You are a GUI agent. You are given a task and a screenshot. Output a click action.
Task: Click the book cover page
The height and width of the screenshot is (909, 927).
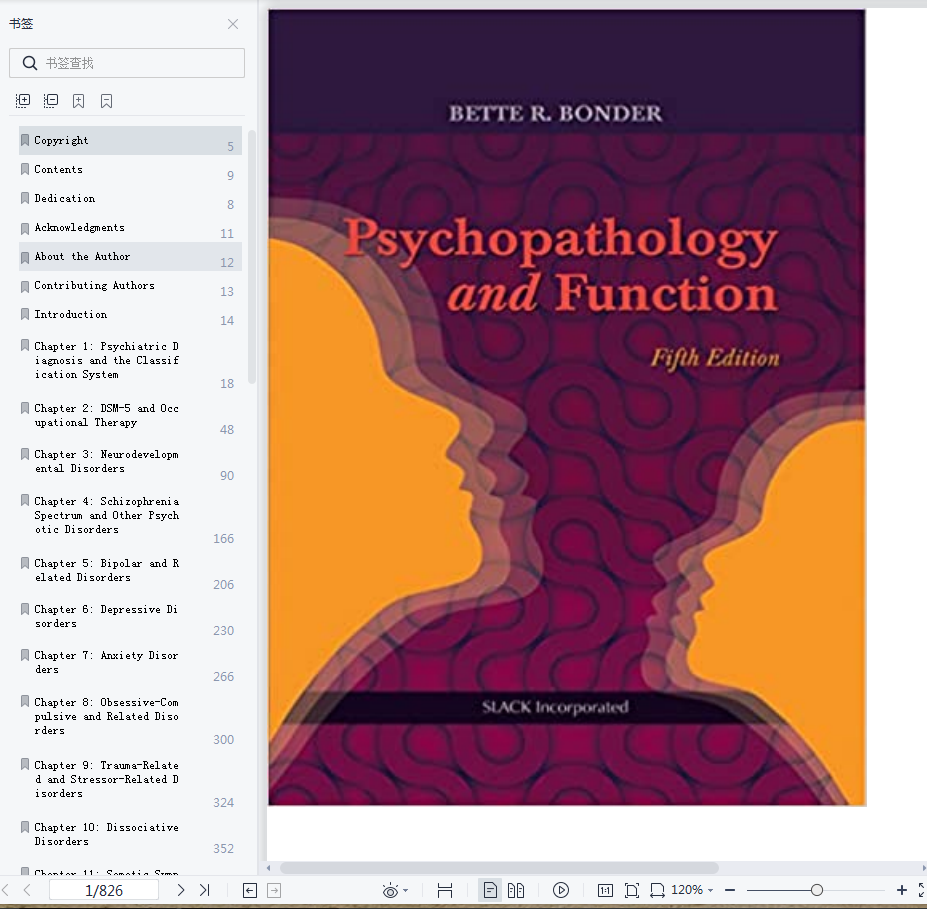(567, 407)
